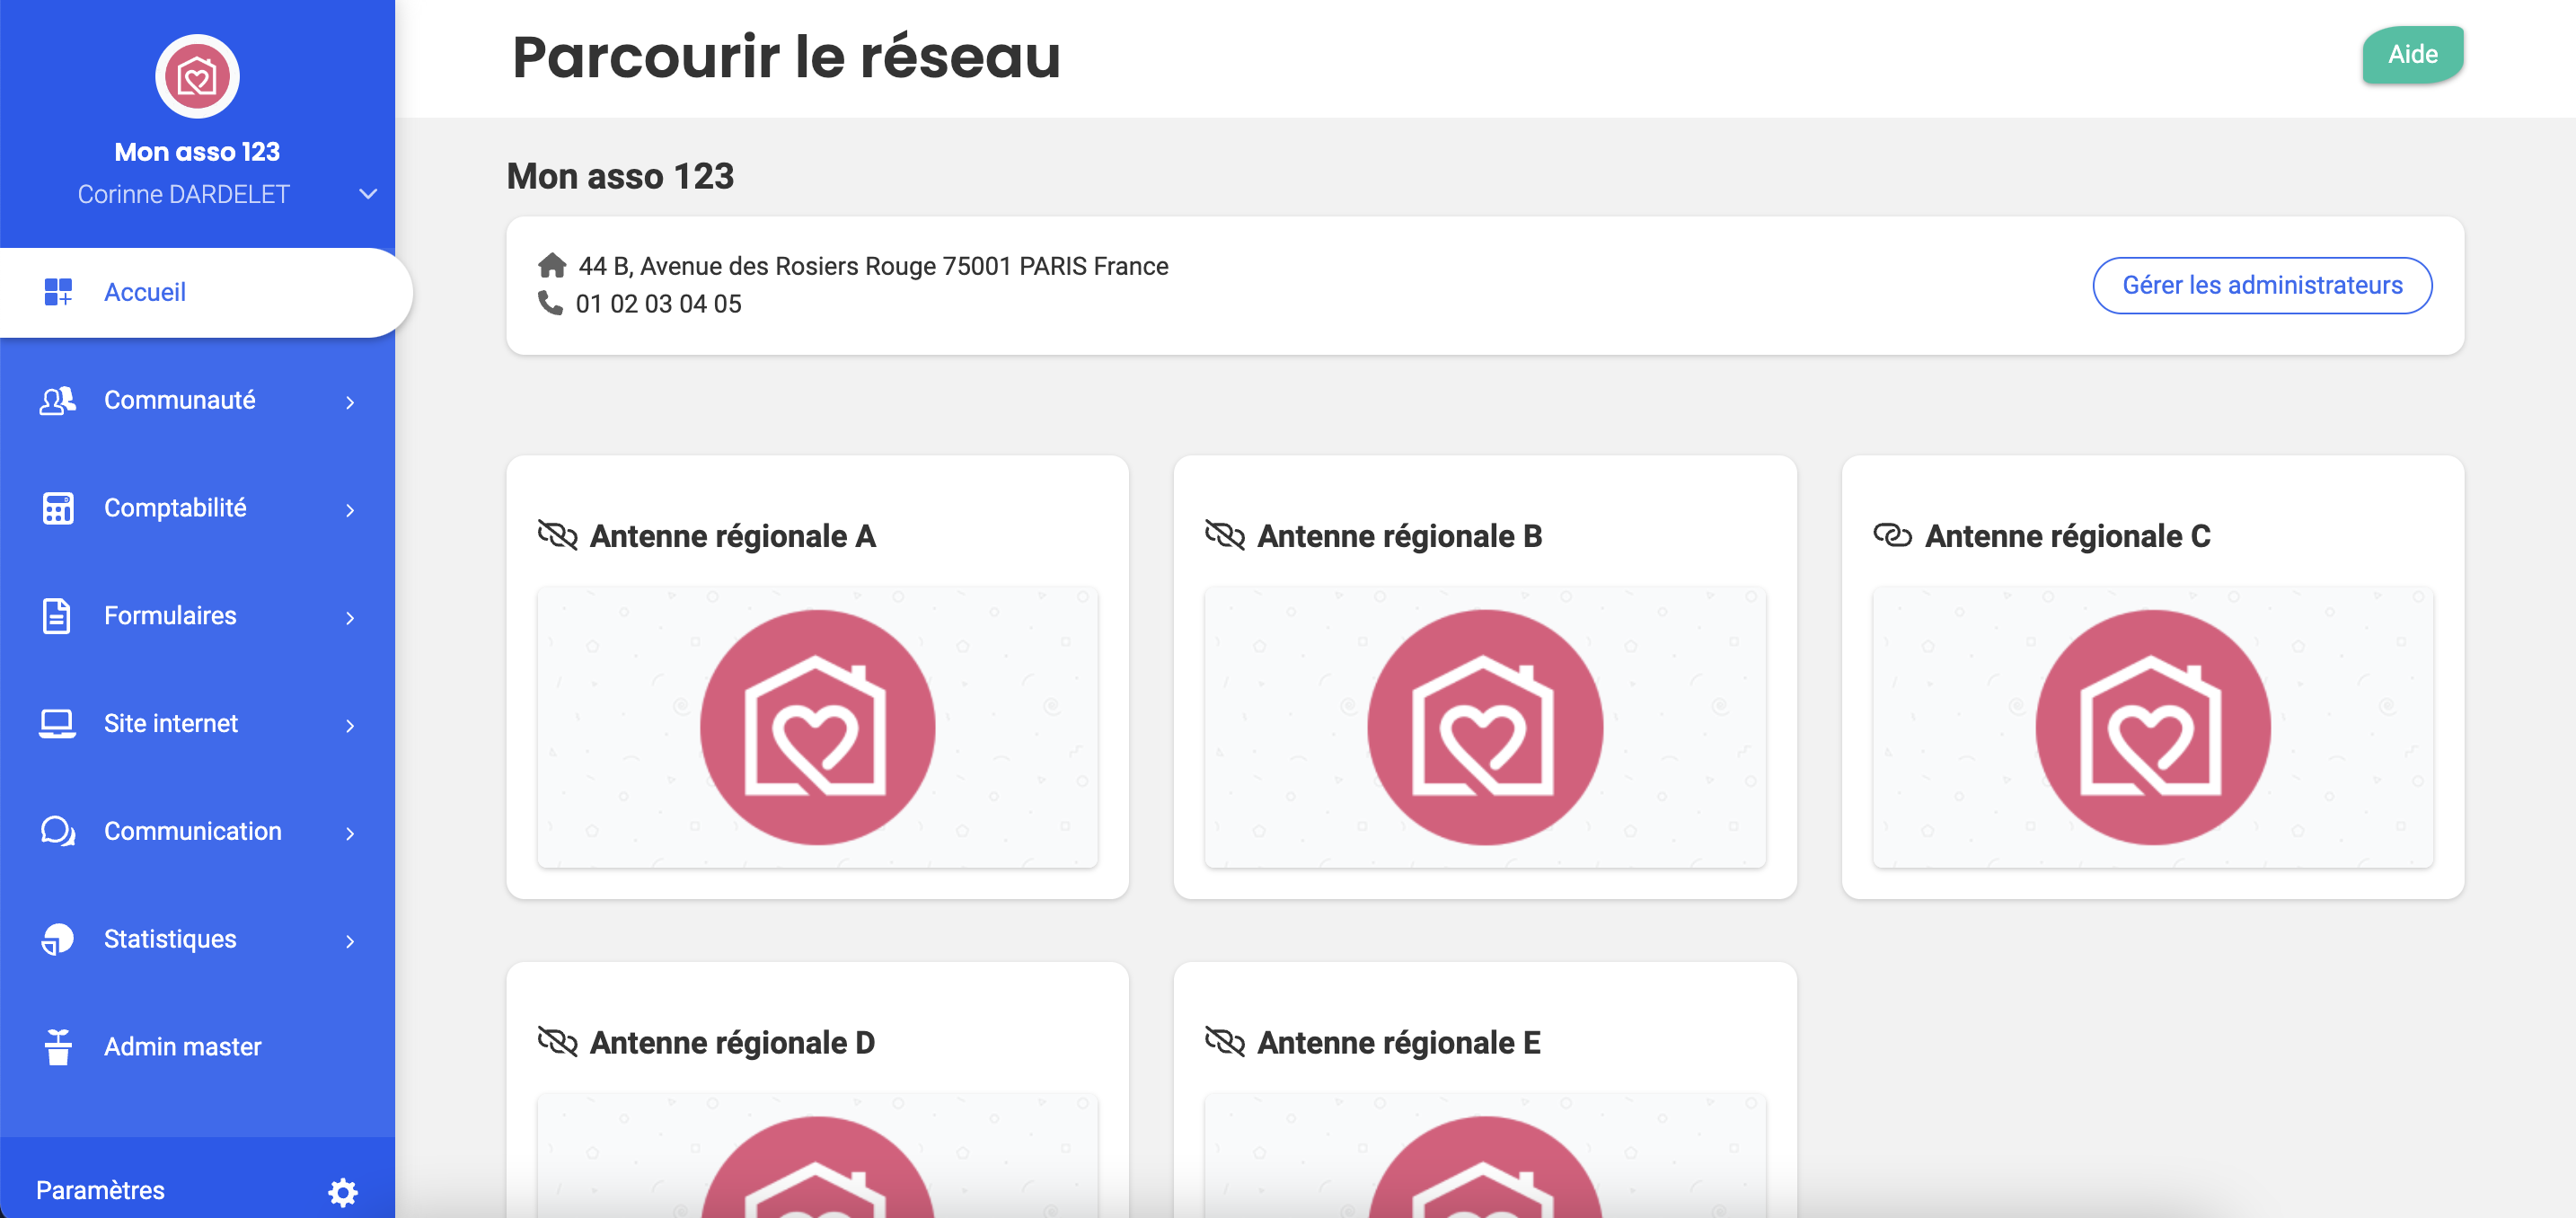Click the Communauté people icon
Image resolution: width=2576 pixels, height=1218 pixels.
pyautogui.click(x=58, y=400)
